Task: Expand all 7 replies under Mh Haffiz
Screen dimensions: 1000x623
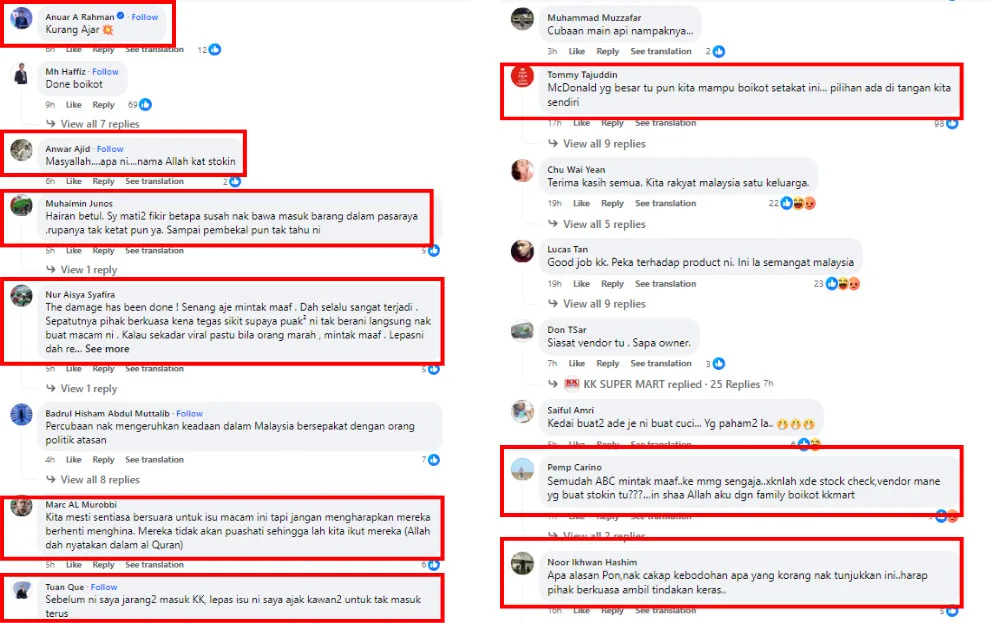Action: coord(100,124)
